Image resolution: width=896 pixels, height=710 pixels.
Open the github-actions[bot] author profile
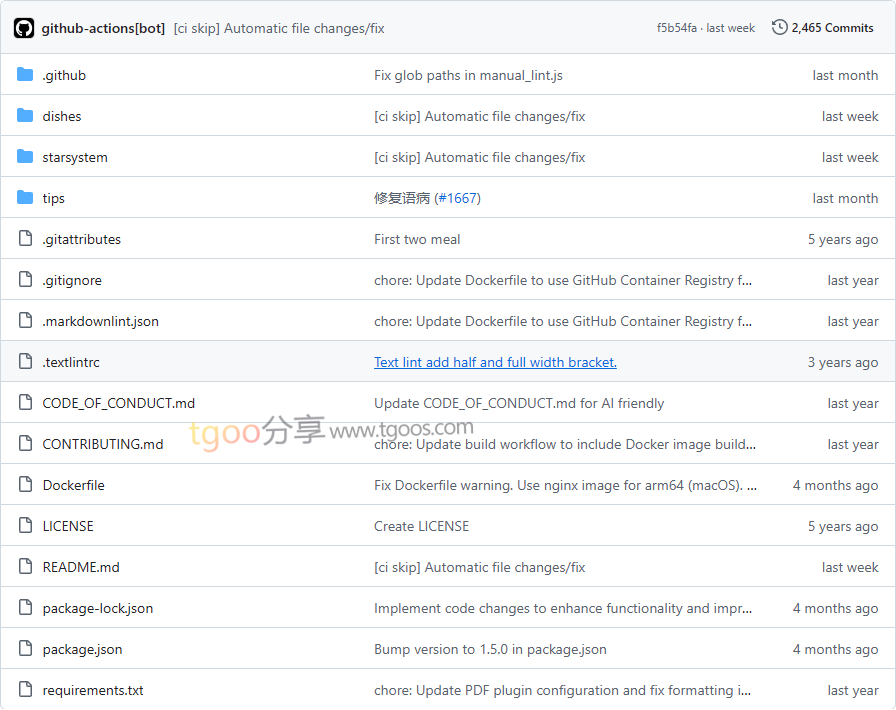tap(103, 28)
